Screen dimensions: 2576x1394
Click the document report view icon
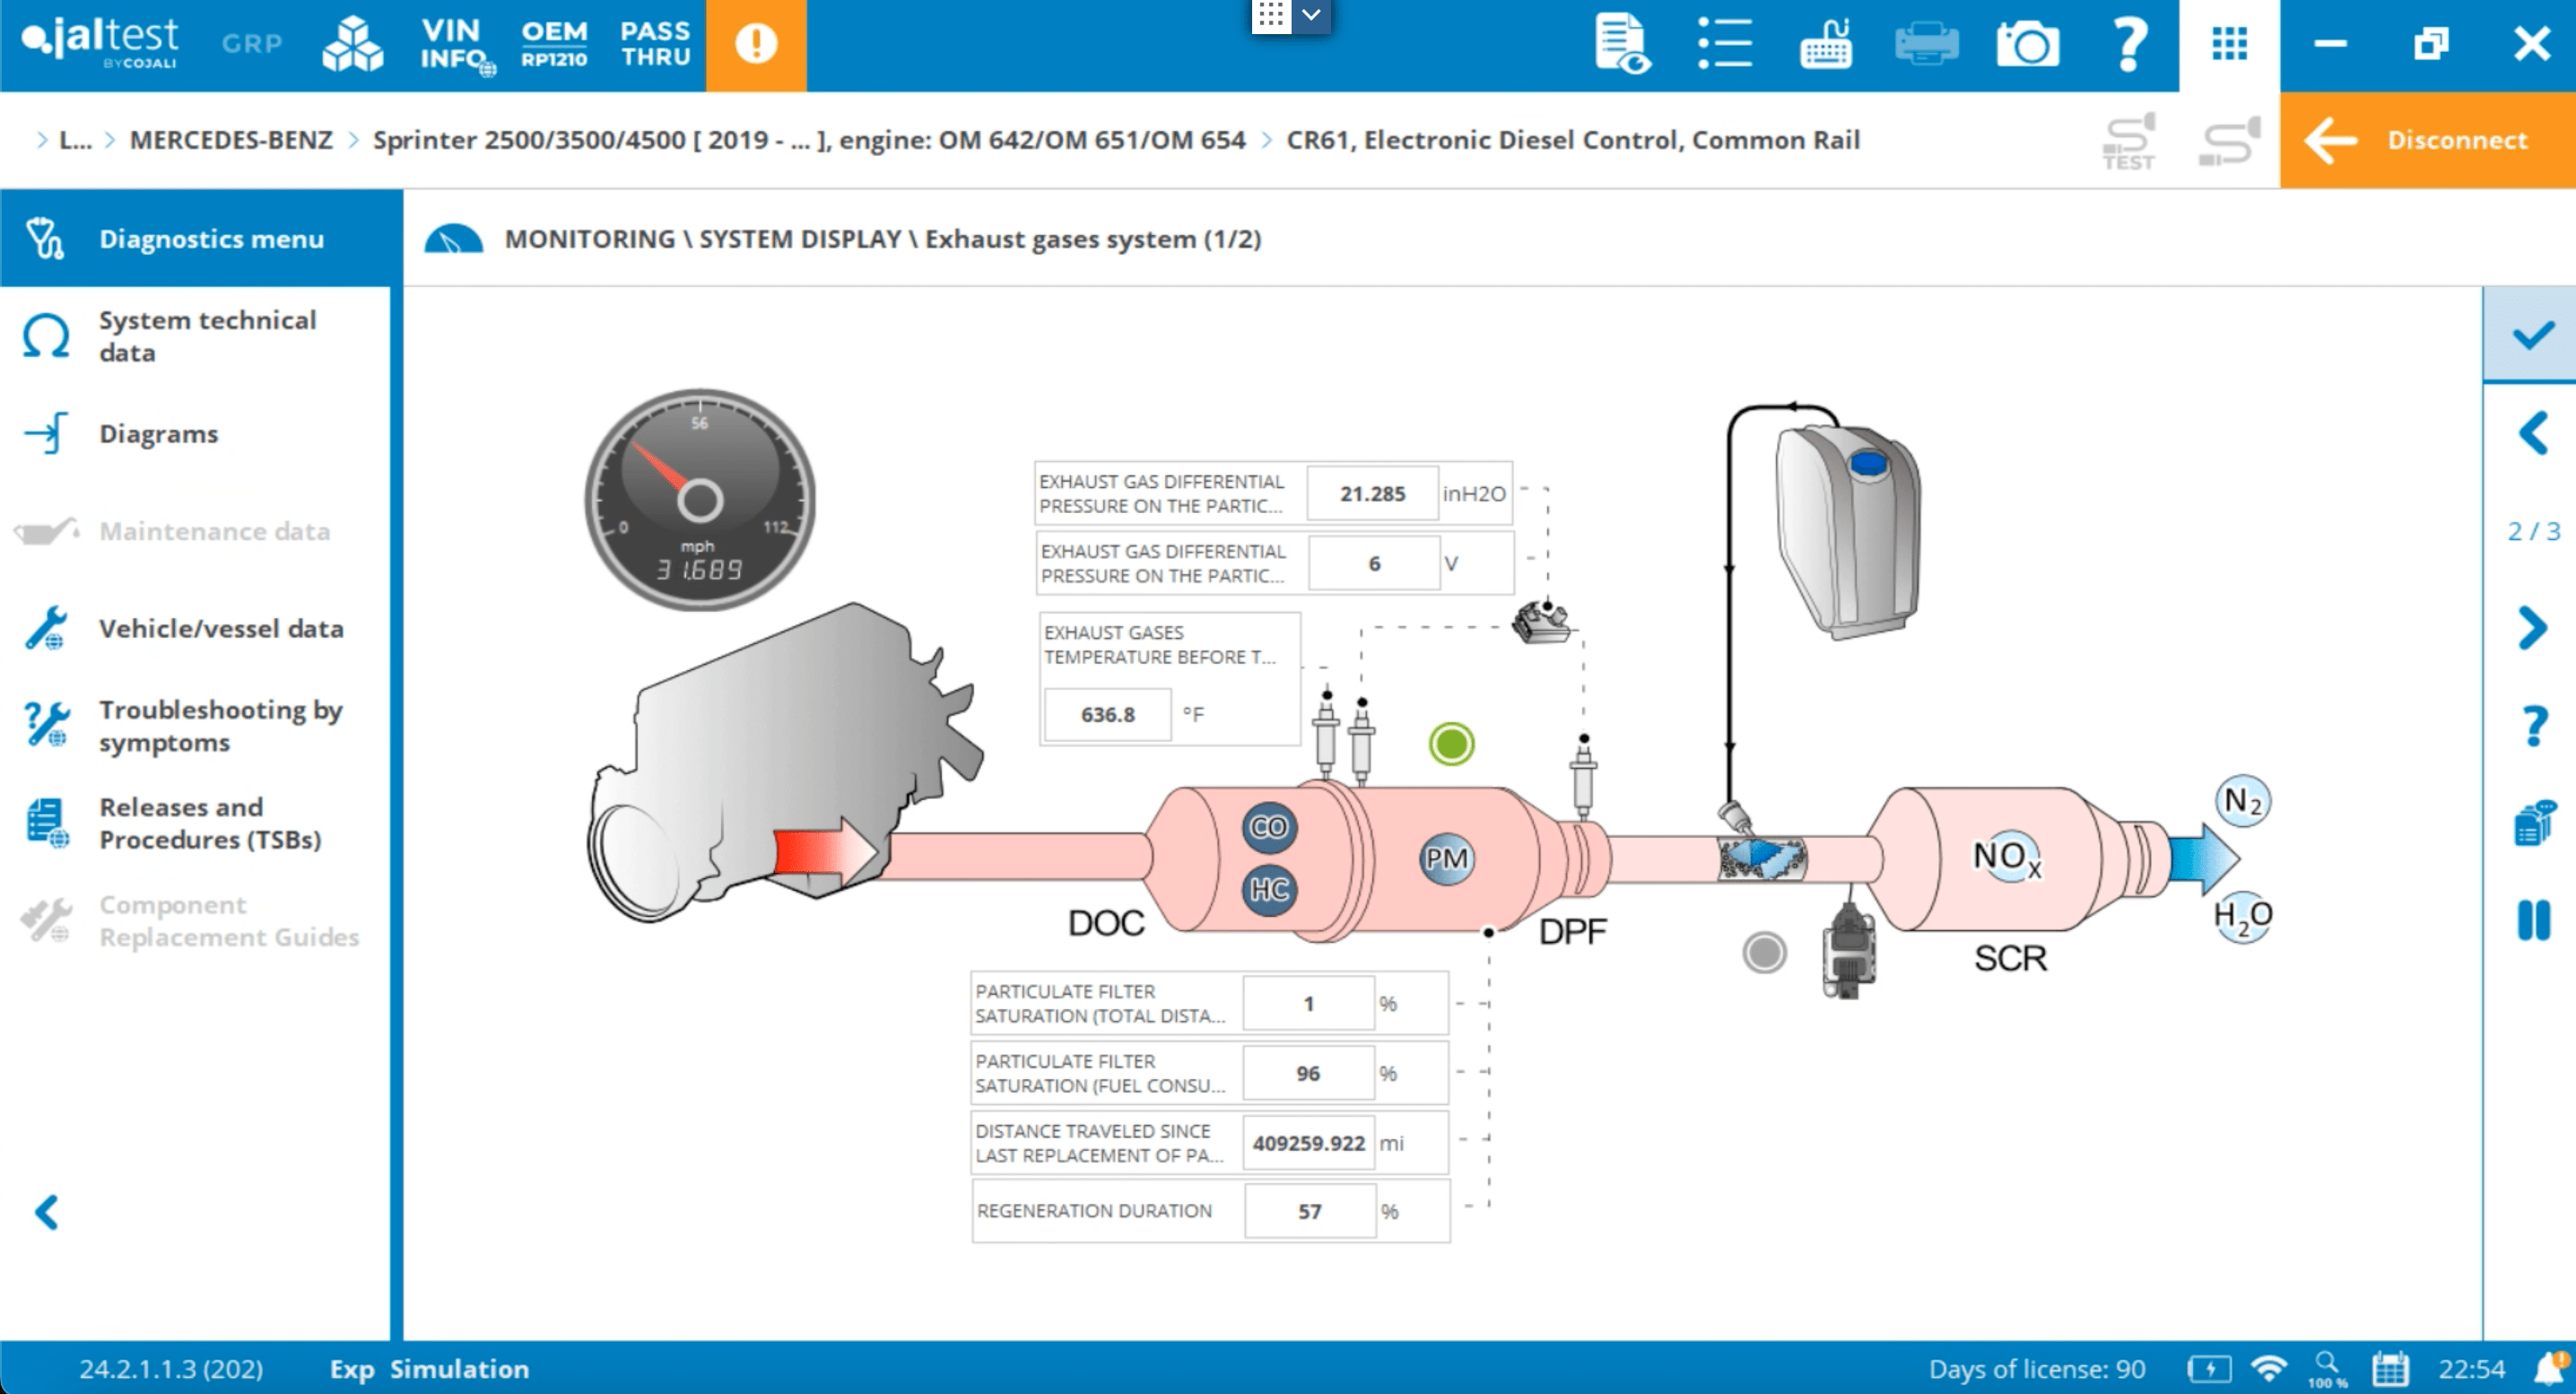pos(1622,45)
